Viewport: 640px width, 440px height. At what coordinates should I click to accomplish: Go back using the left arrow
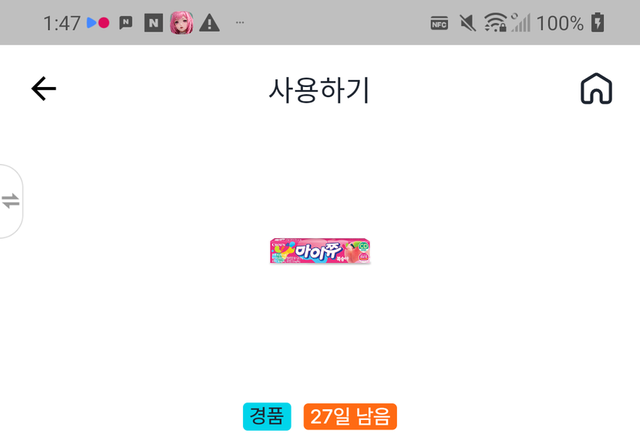tap(44, 88)
